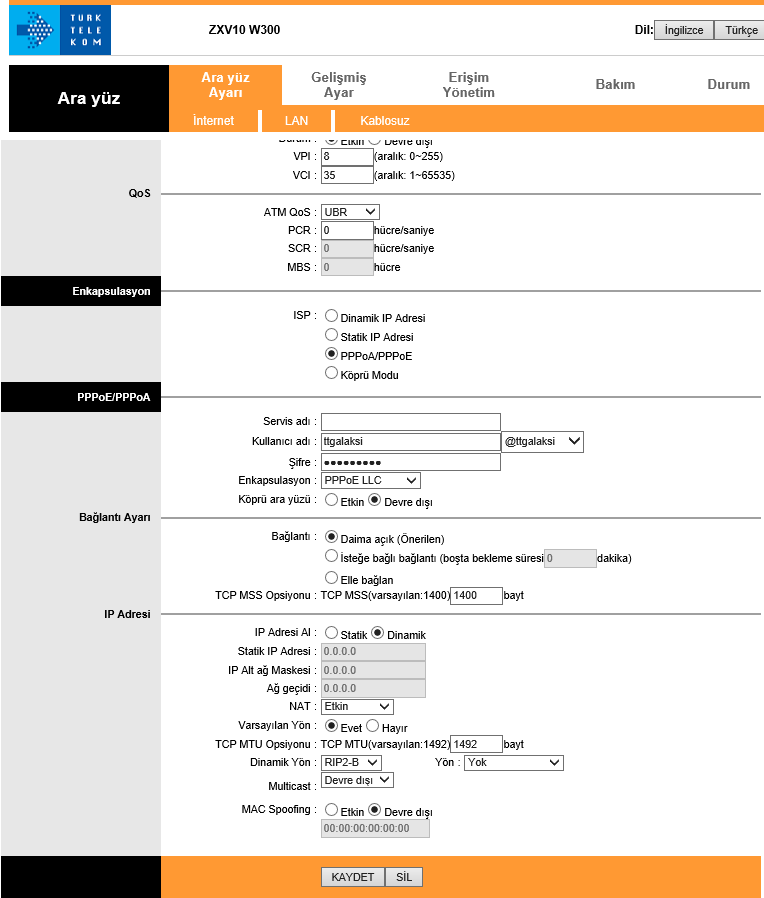Viewport: 764px width, 898px height.
Task: Click the PCR input field
Action: click(347, 230)
